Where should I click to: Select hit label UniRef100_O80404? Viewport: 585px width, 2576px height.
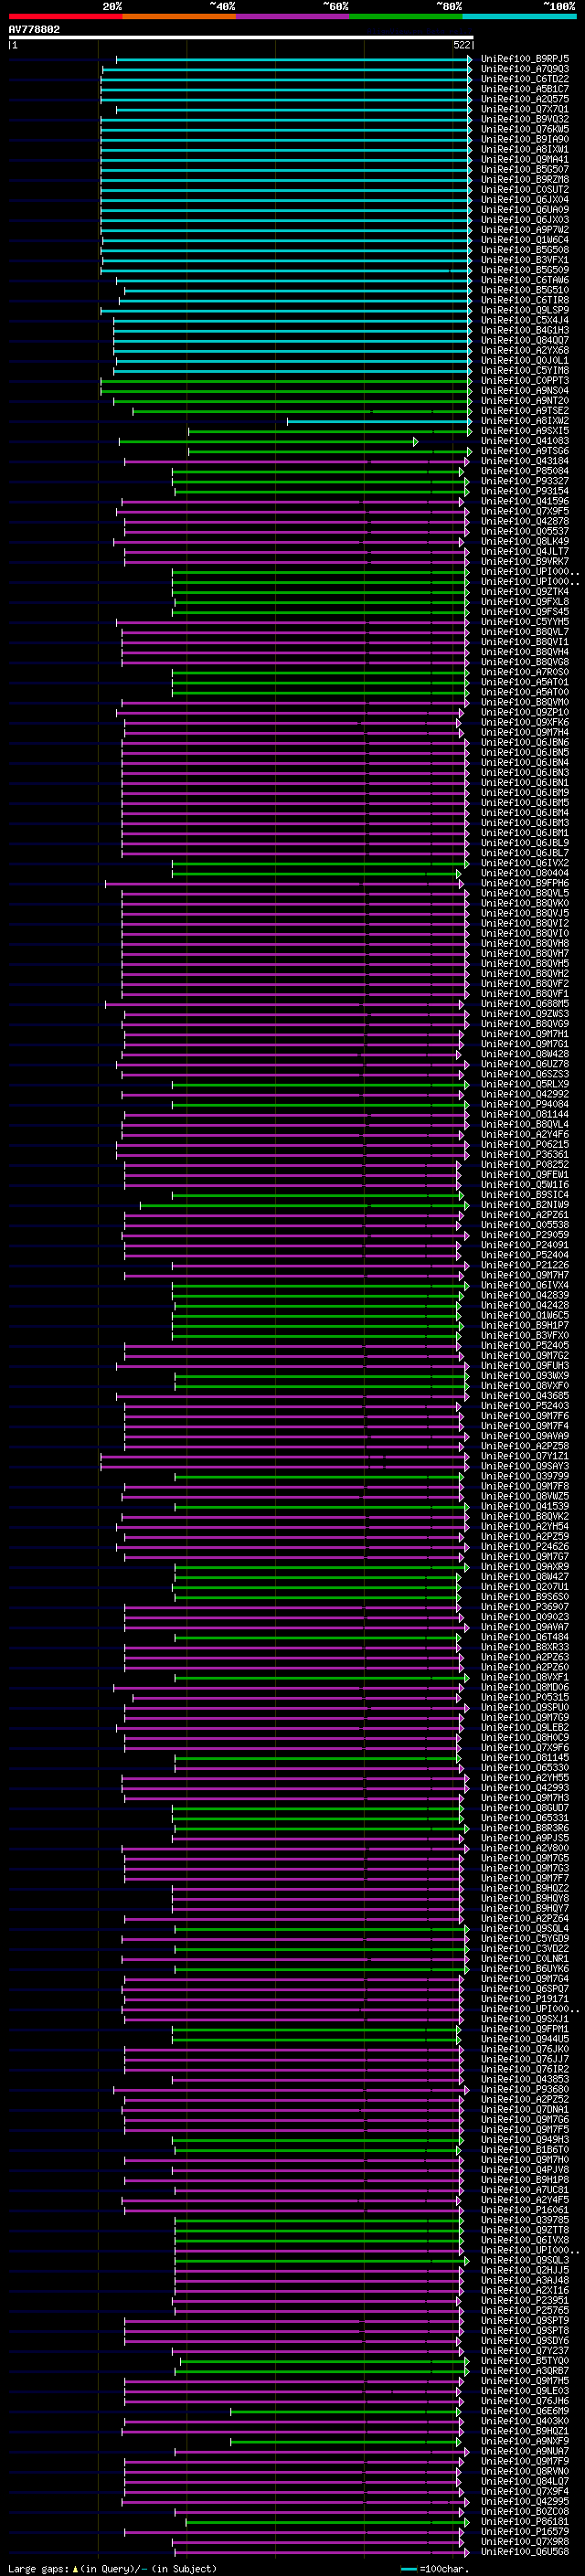[x=525, y=873]
